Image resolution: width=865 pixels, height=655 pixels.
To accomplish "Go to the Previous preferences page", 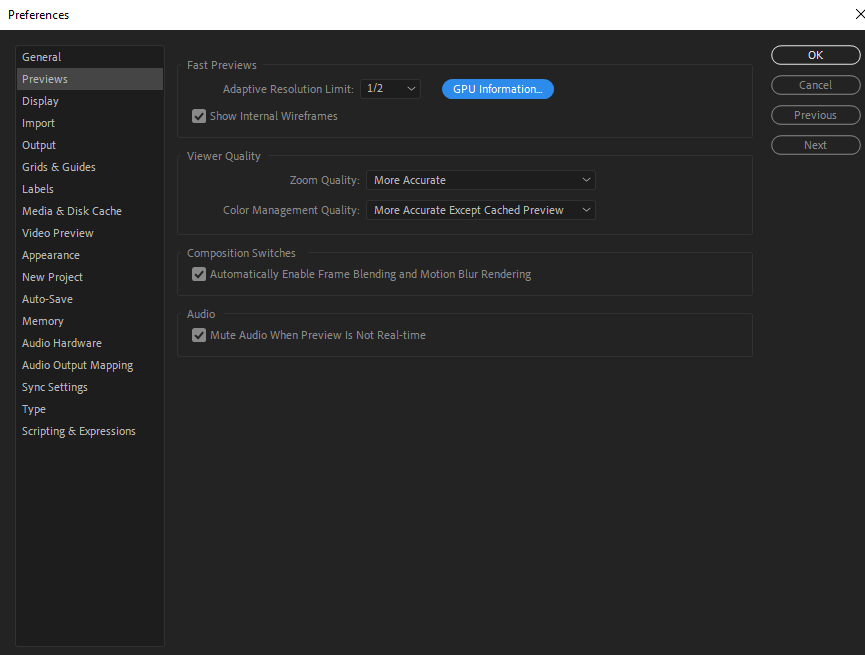I will 815,115.
